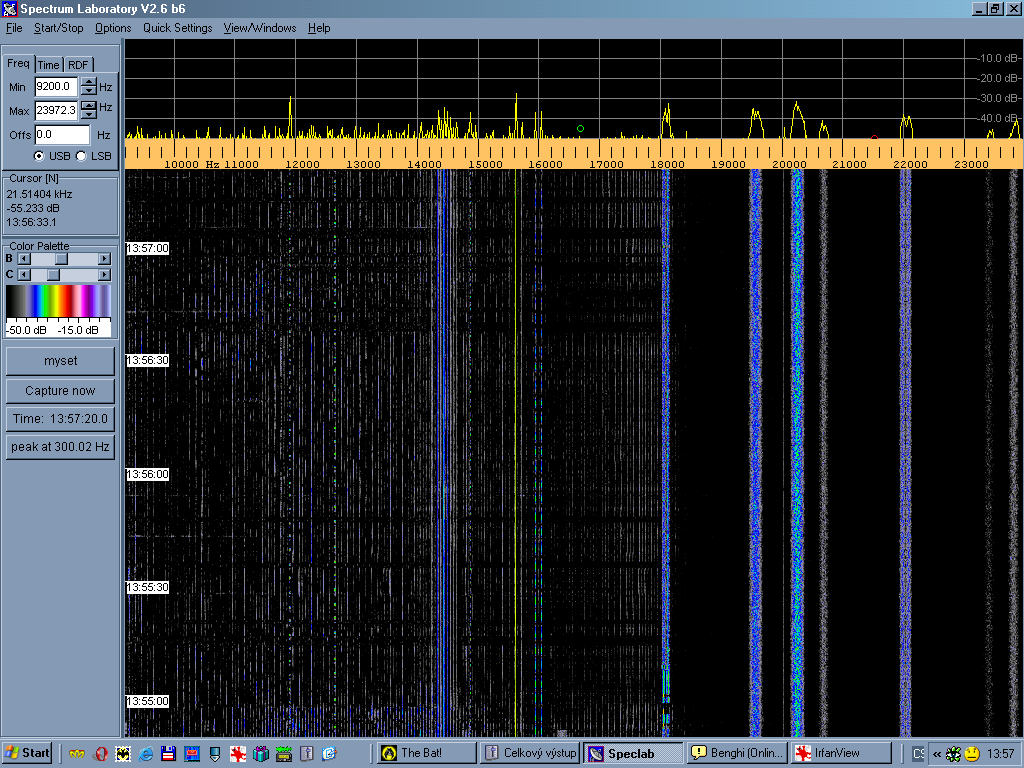The image size is (1024, 768).
Task: Click the yellow wings quick launch icon
Action: (x=77, y=754)
